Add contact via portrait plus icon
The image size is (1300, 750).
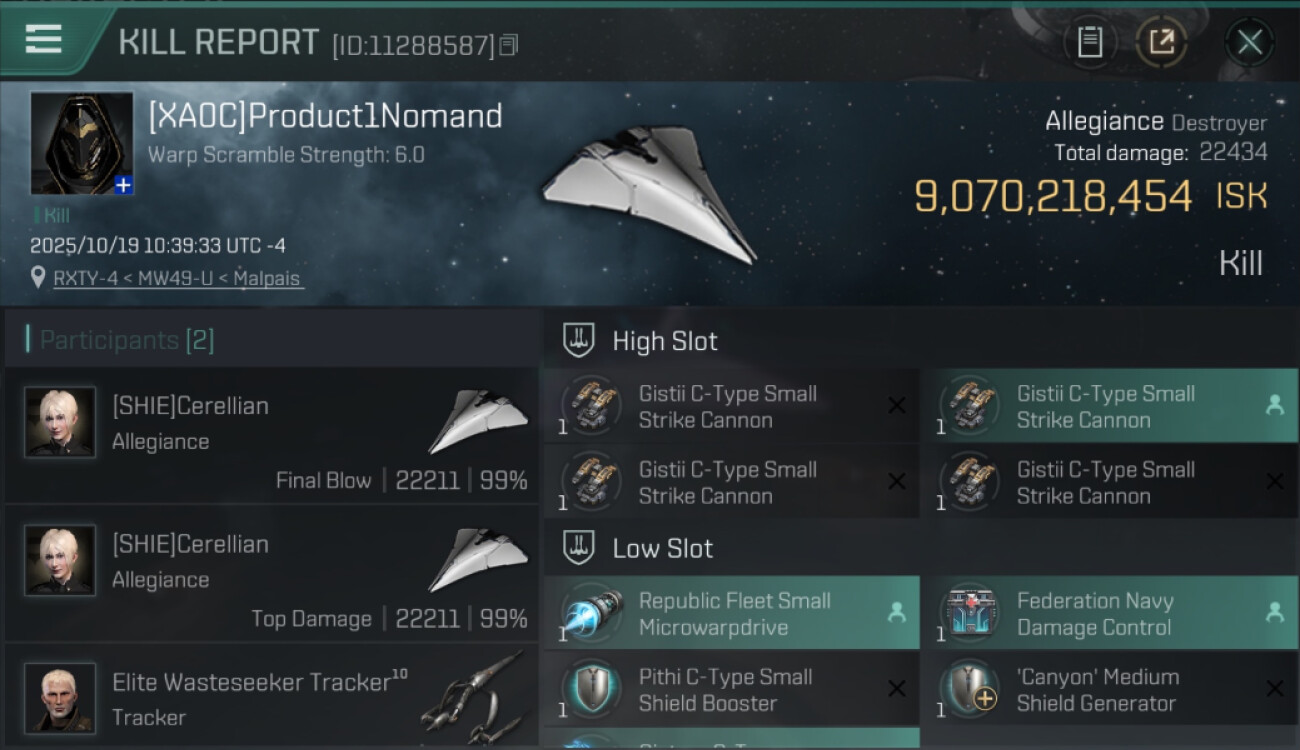pos(123,185)
